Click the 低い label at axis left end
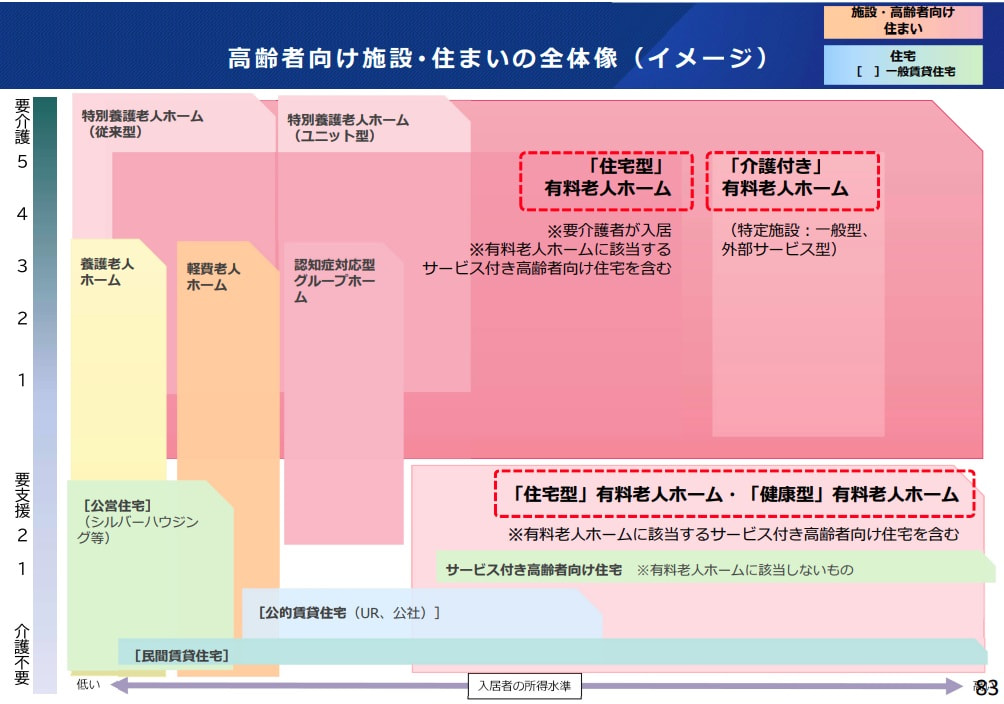The width and height of the screenshot is (1004, 704). click(90, 685)
